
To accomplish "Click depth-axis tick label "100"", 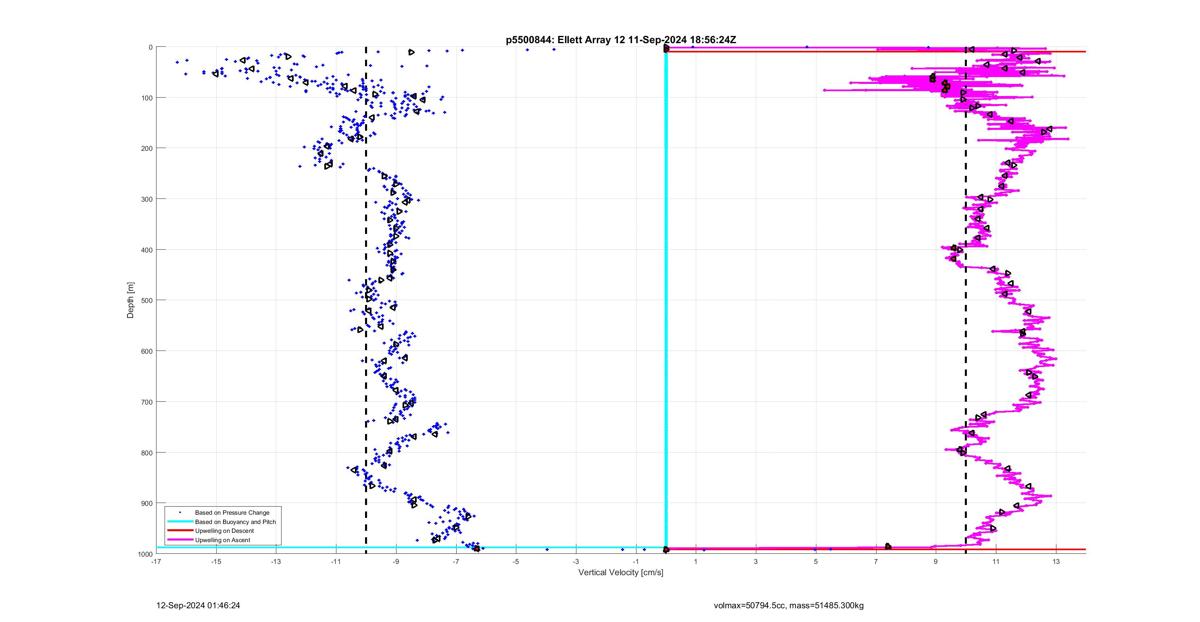I will pos(146,98).
